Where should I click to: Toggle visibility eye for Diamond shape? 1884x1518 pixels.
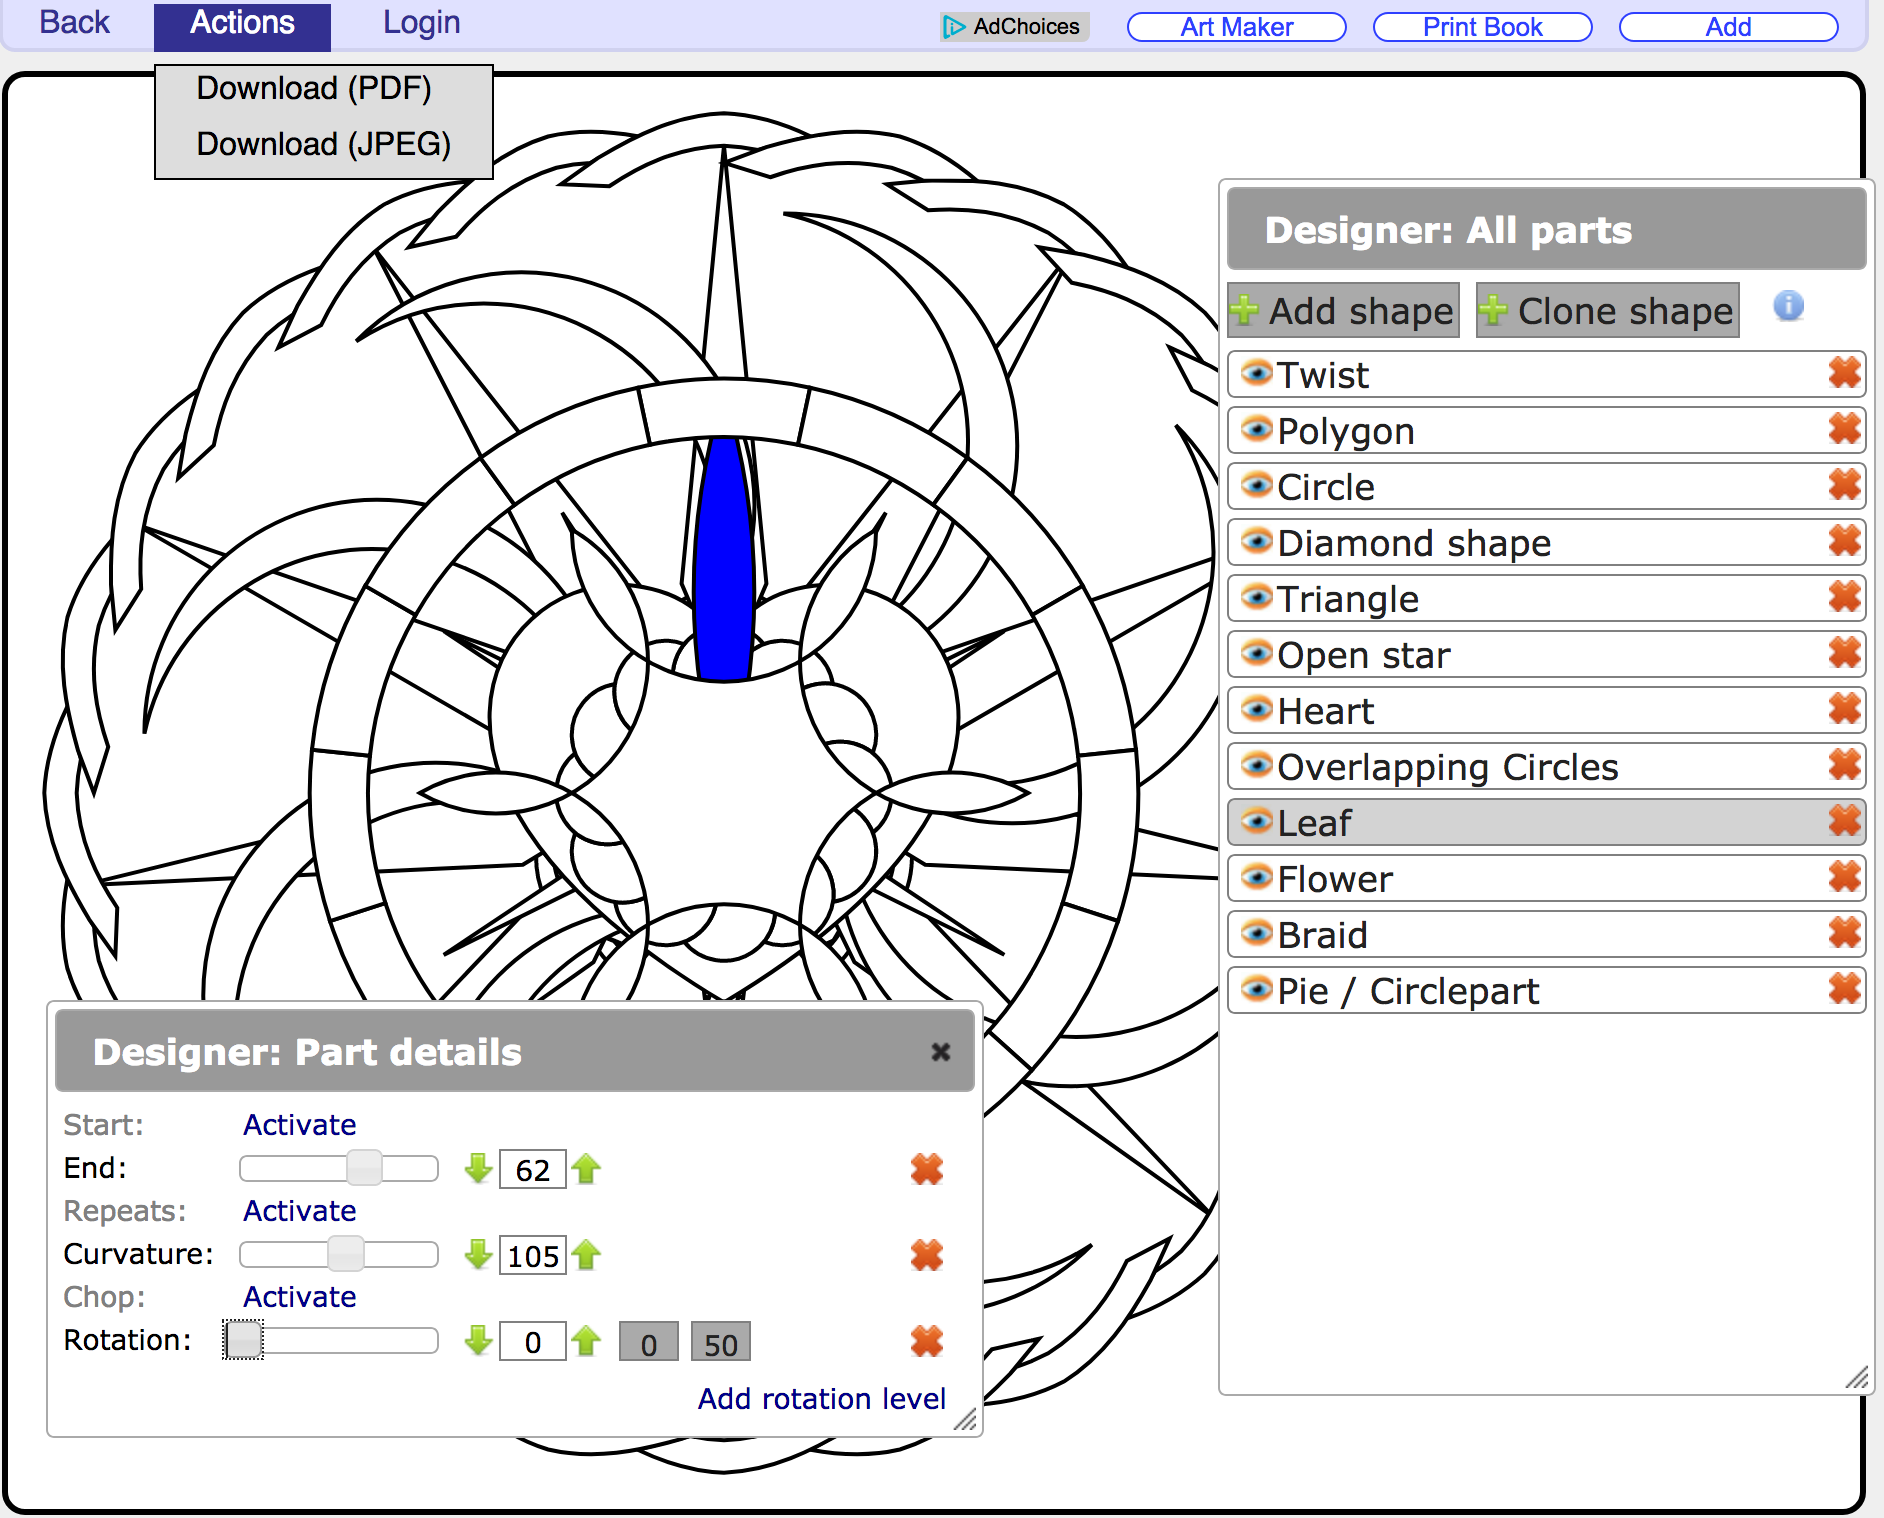click(x=1256, y=541)
